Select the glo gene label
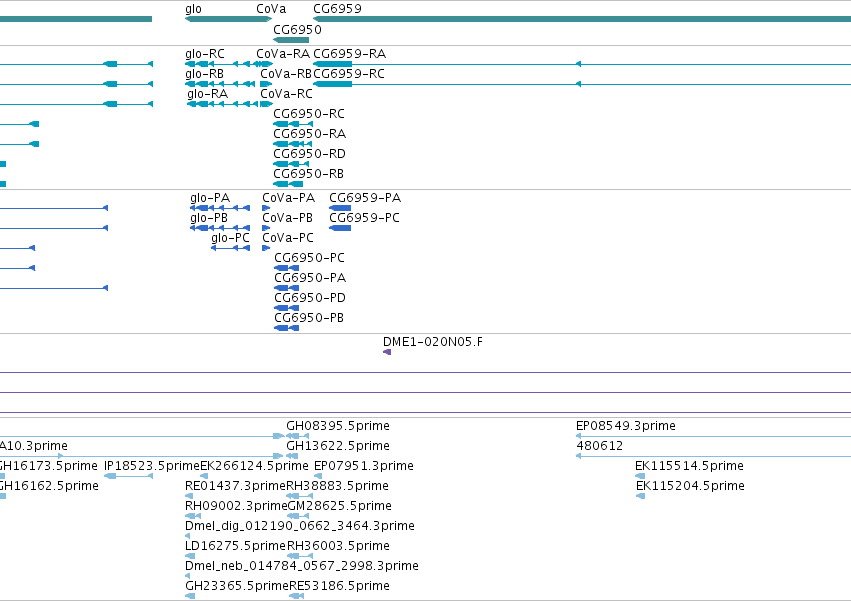 coord(193,9)
